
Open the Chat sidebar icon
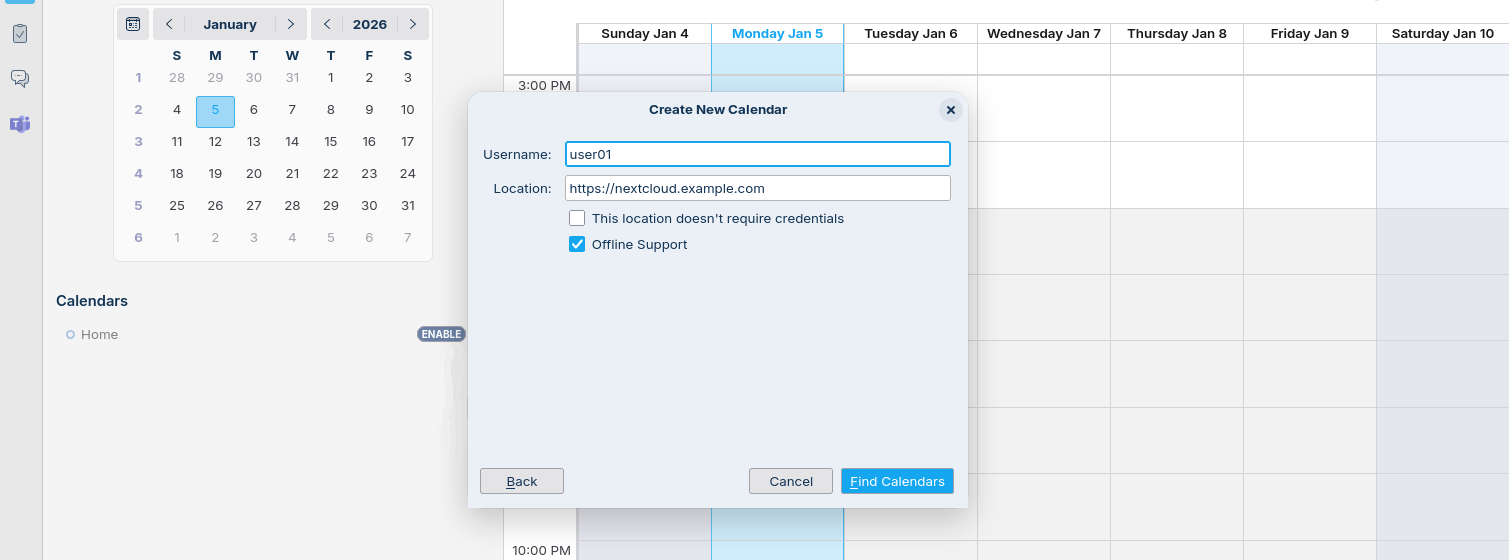20,78
